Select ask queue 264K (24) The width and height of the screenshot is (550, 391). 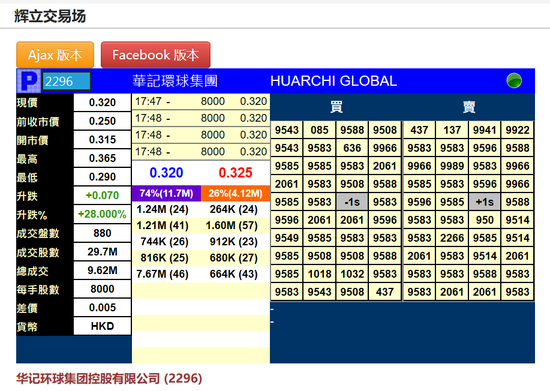click(x=234, y=209)
